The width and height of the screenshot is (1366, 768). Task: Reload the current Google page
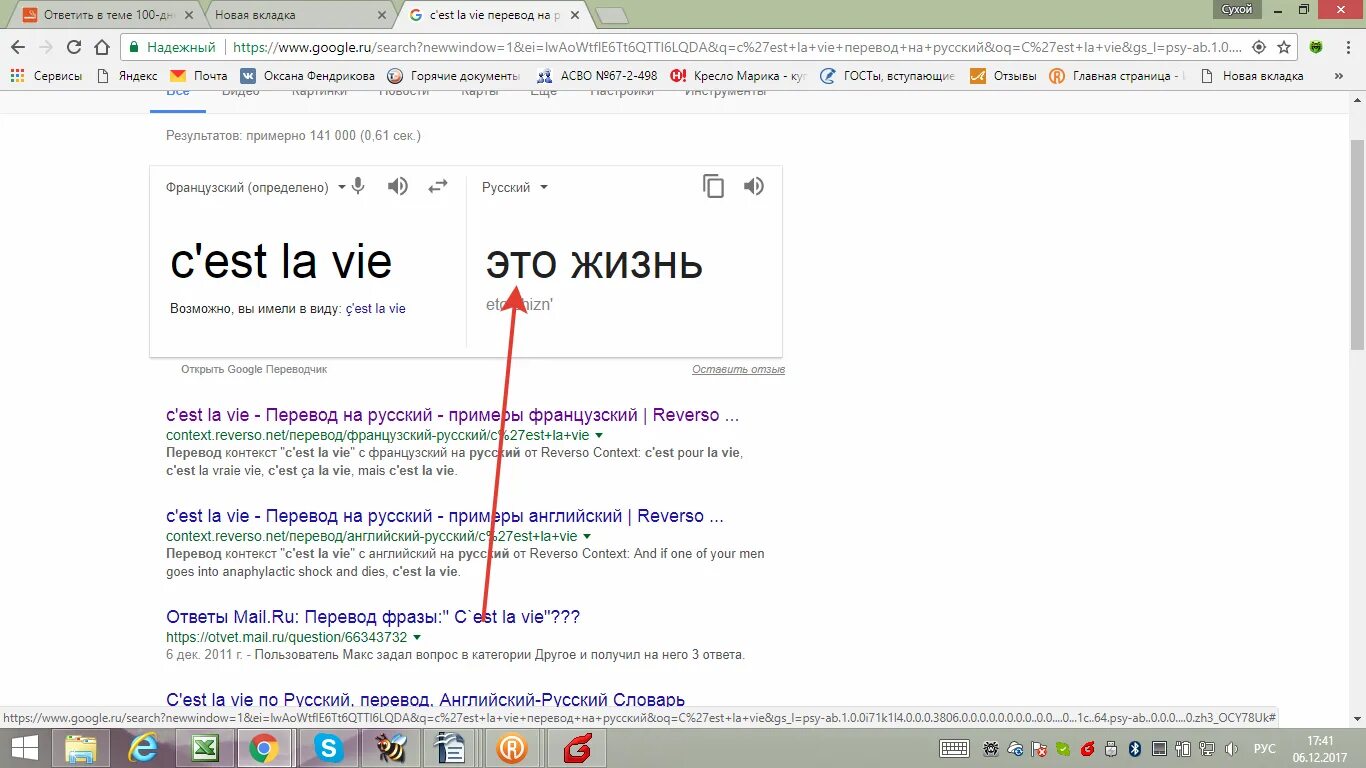point(73,47)
